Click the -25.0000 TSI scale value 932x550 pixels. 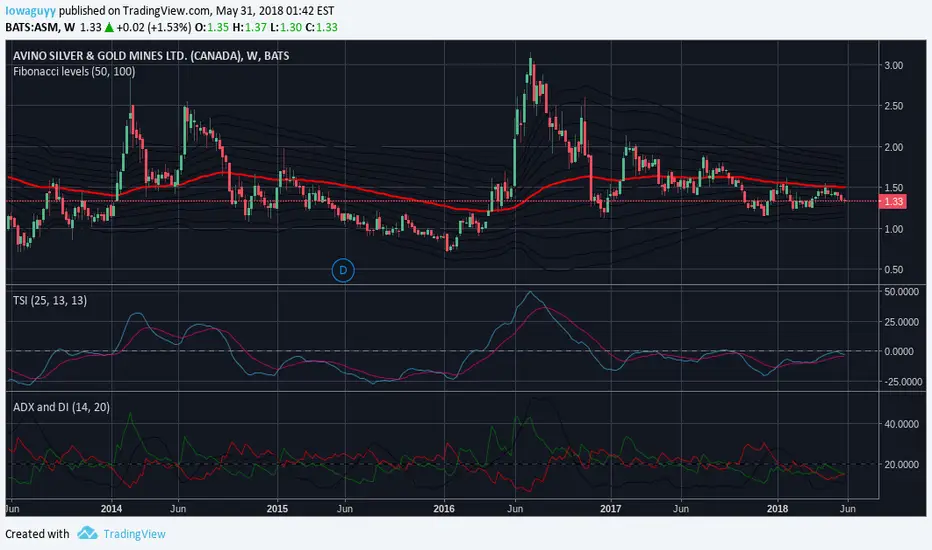[901, 382]
